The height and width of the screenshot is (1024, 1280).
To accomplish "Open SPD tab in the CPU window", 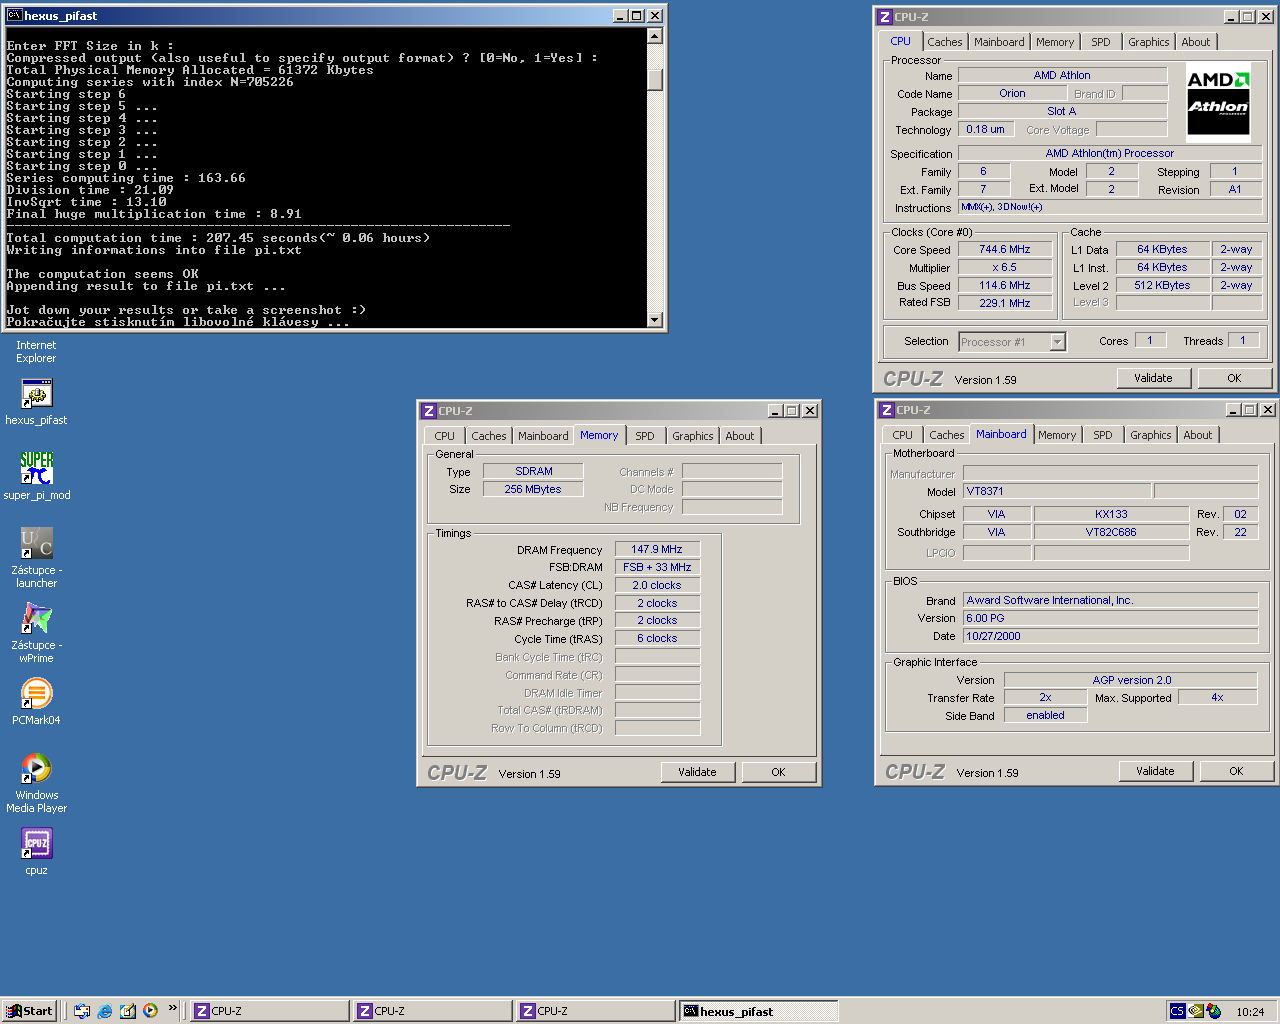I will pos(1100,42).
